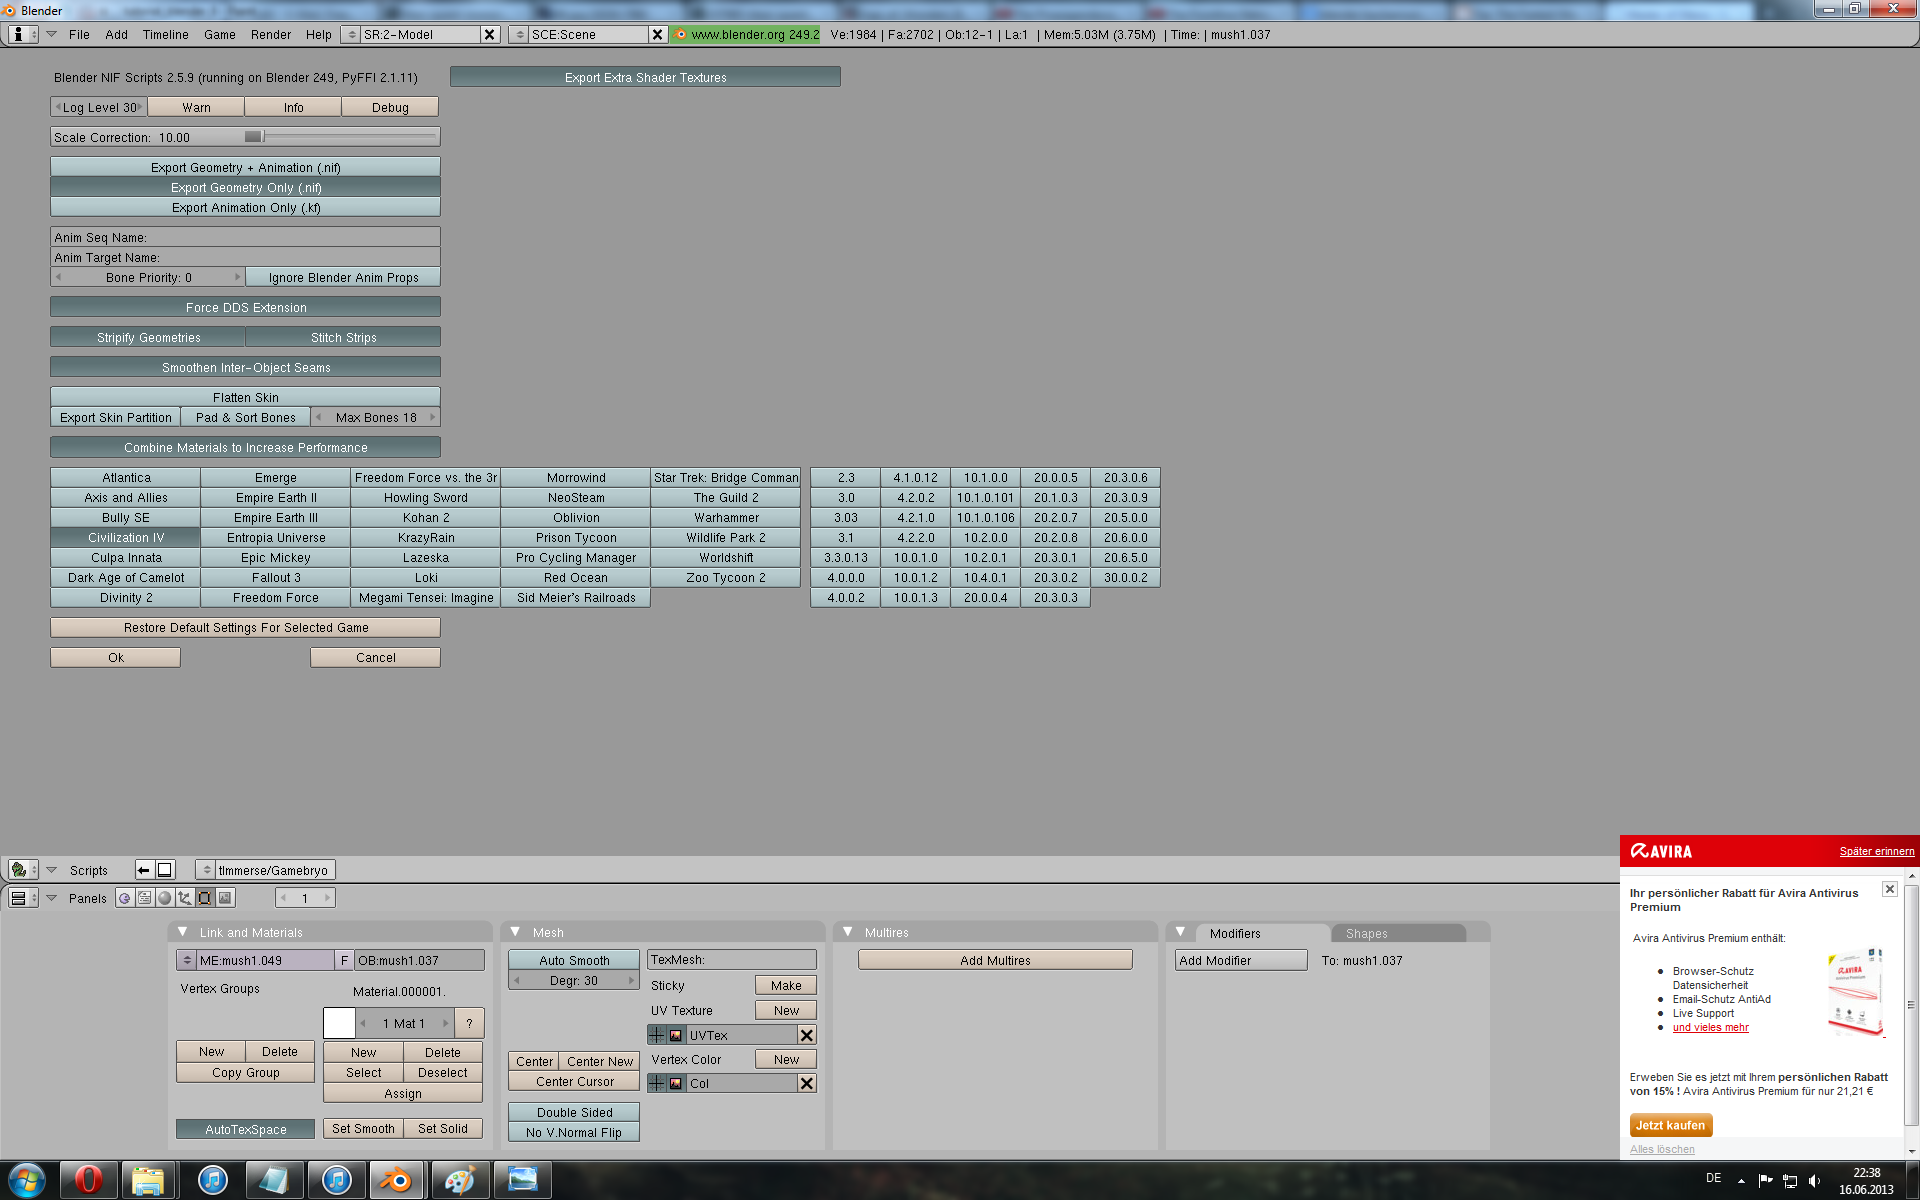Select the Logic context icon in Panels
This screenshot has width=1920, height=1200.
[125, 898]
